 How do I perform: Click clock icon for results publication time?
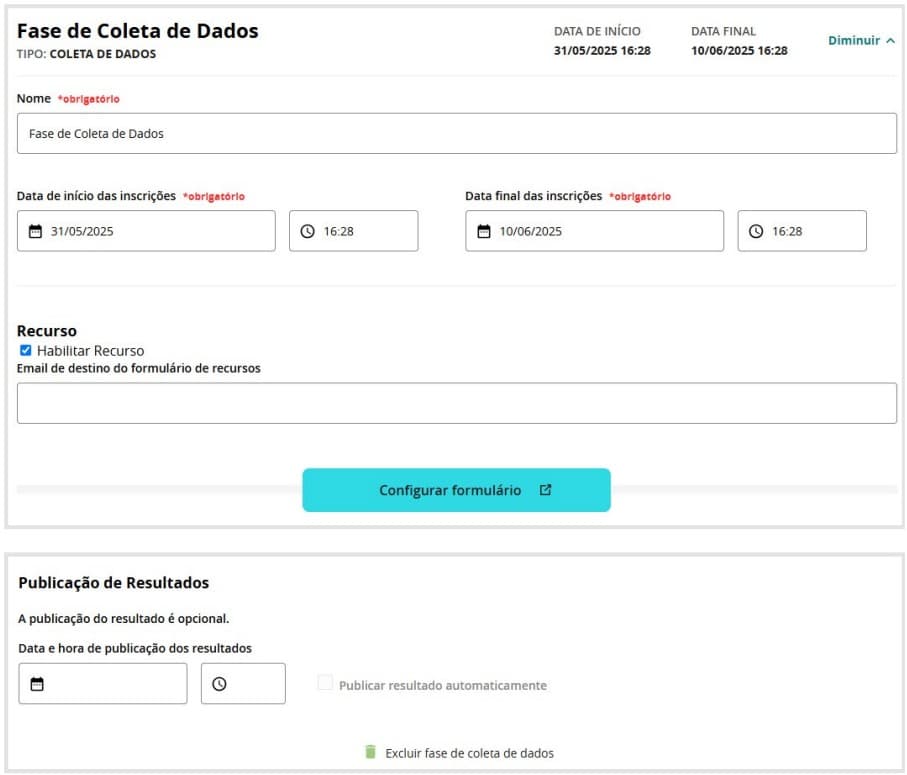219,684
